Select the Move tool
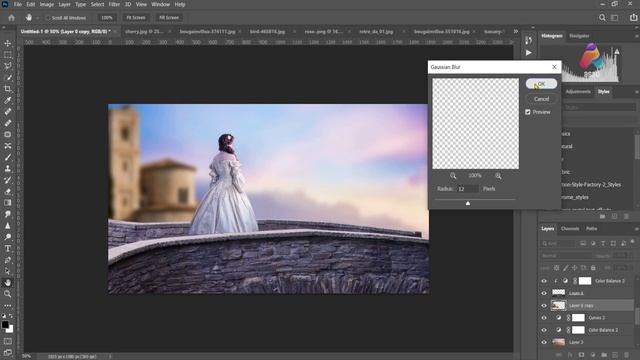The height and width of the screenshot is (360, 640). click(x=7, y=43)
